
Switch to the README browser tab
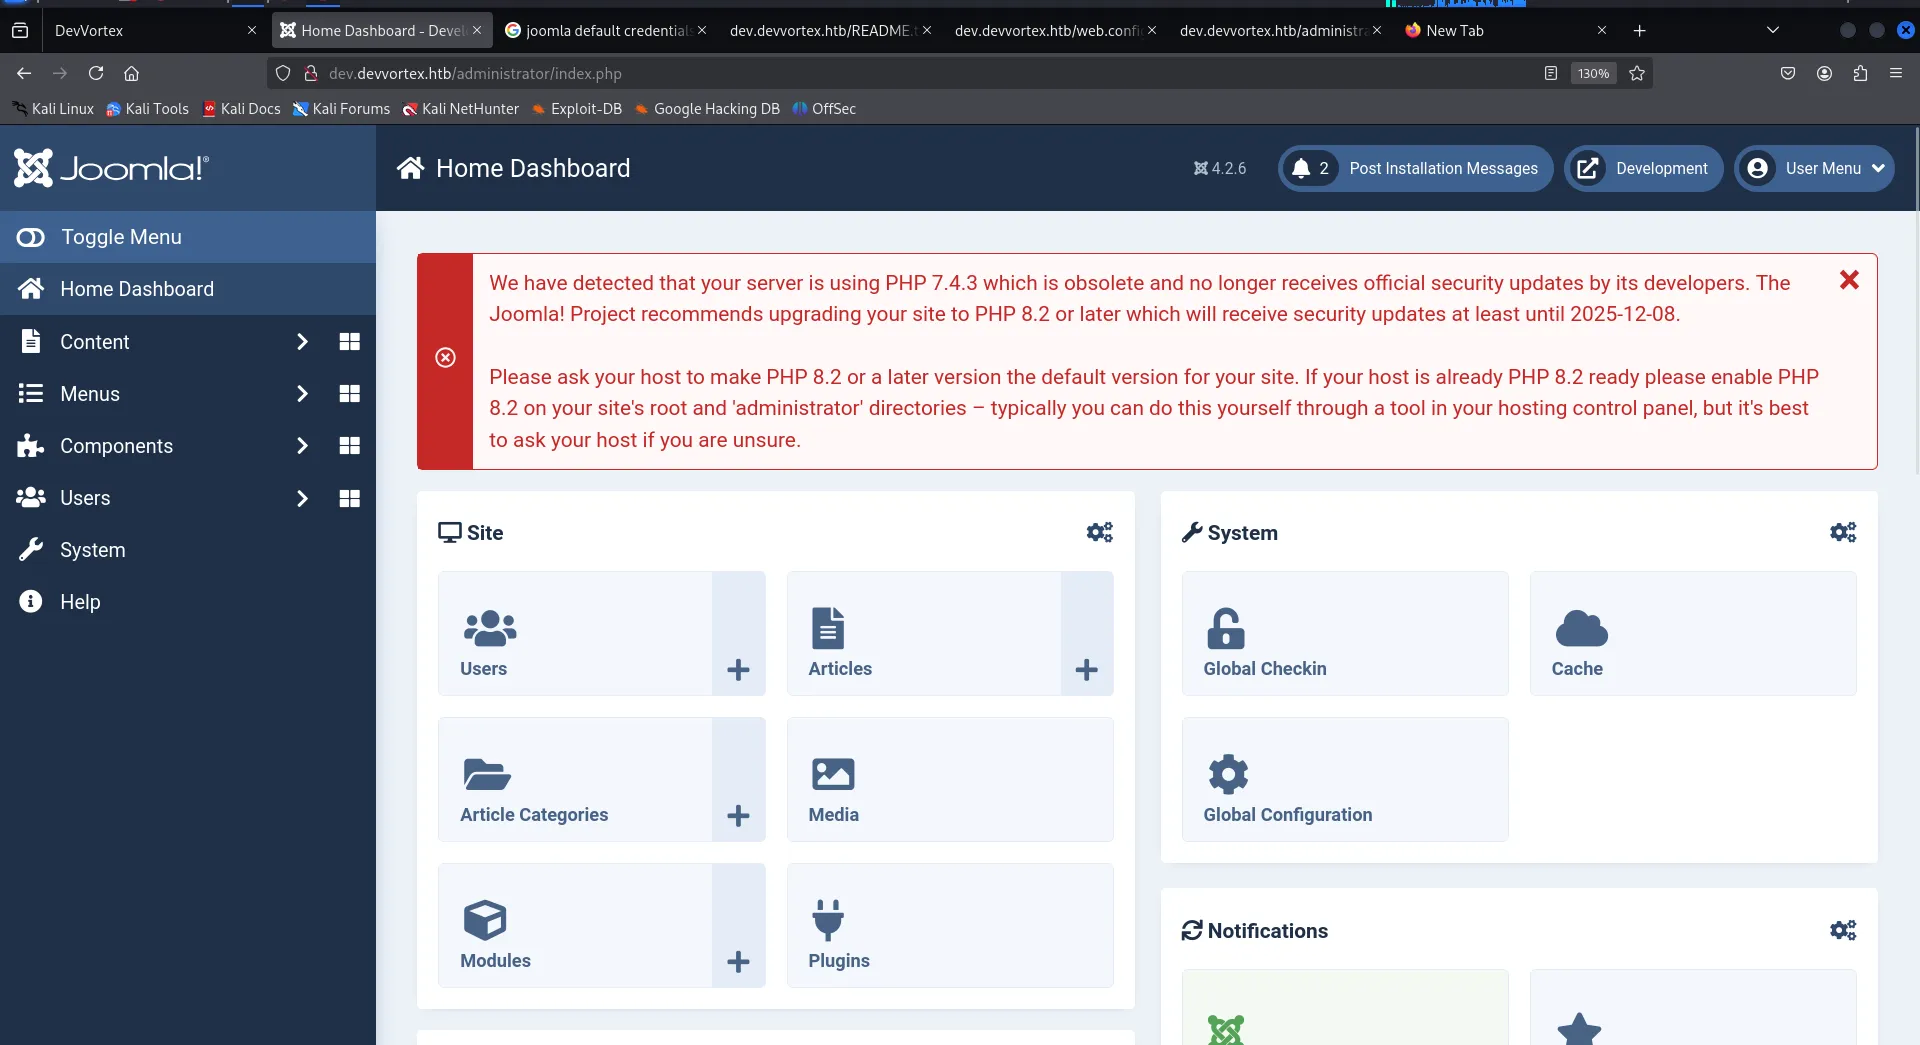pos(830,30)
